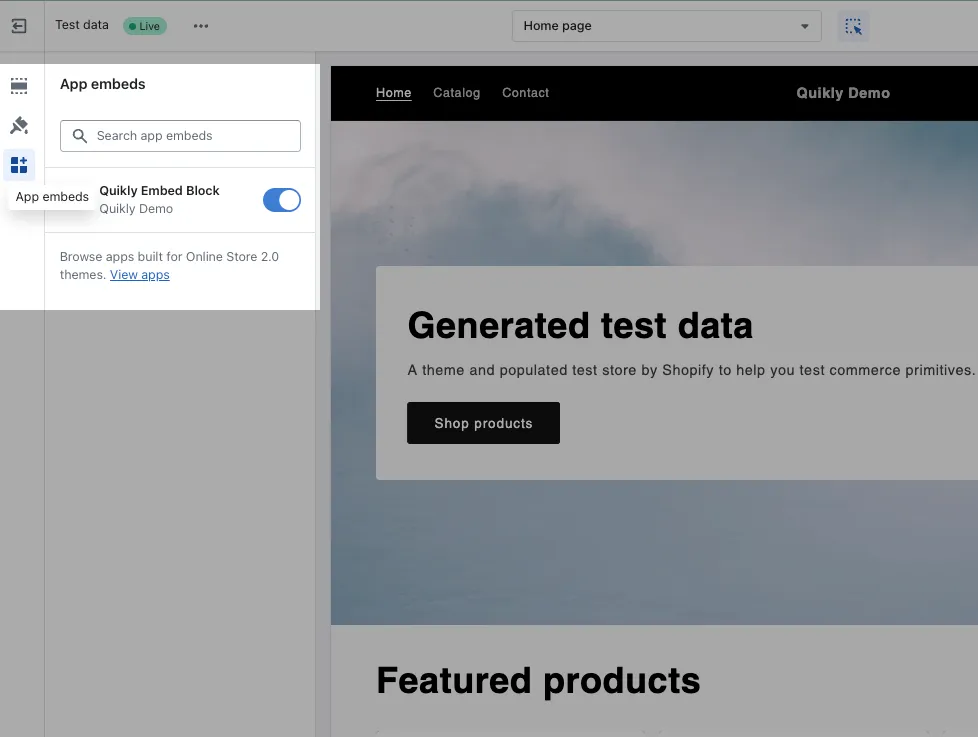Screen dimensions: 978x737
Task: Disable the Quikly Embed Block toggle
Action: click(x=282, y=200)
